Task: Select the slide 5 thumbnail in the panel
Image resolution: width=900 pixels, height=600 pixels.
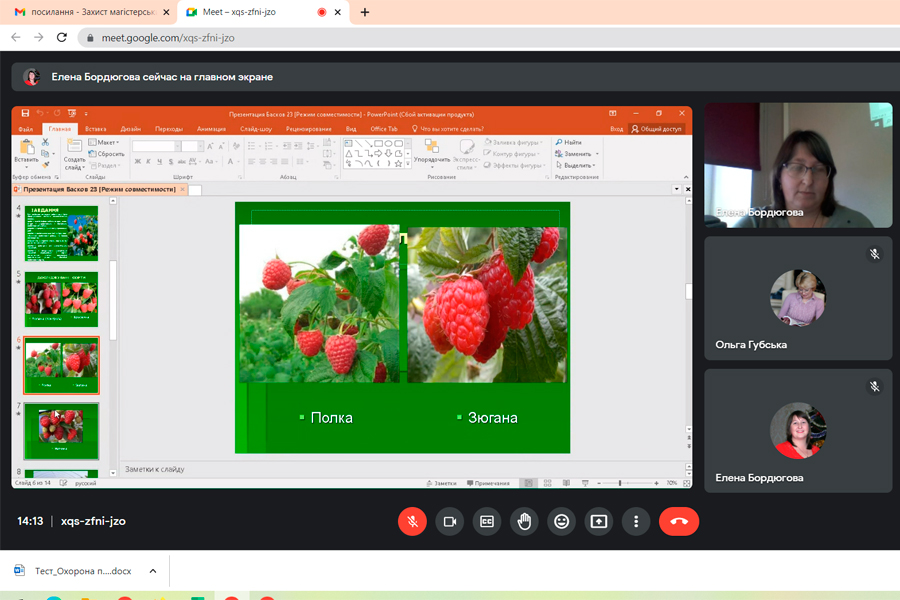Action: point(61,299)
